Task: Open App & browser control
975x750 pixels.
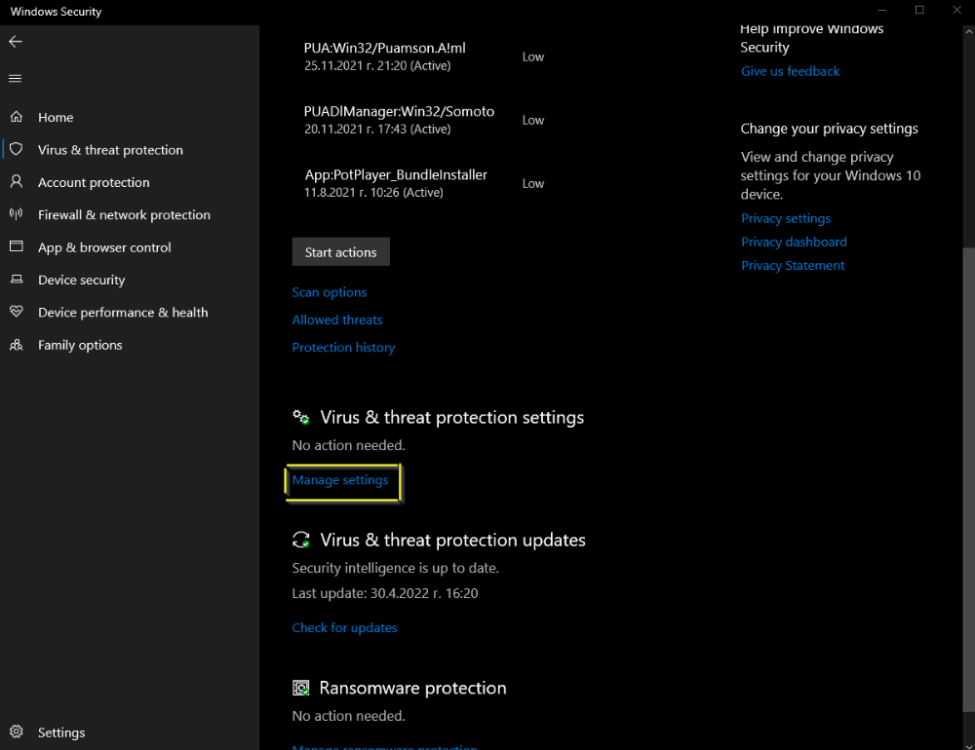Action: (x=130, y=247)
